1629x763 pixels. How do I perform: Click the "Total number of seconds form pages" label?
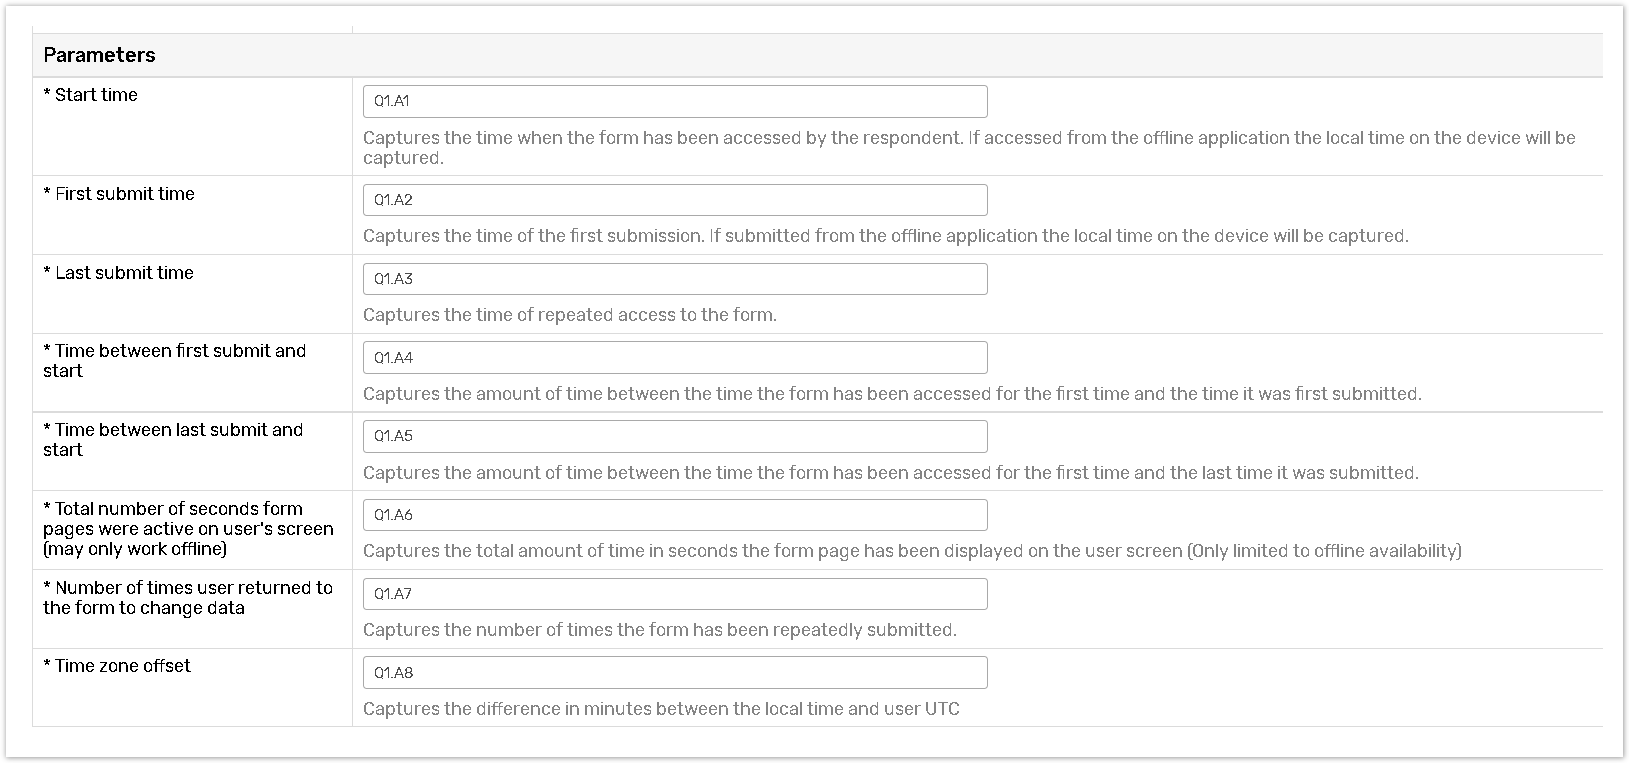pyautogui.click(x=188, y=529)
